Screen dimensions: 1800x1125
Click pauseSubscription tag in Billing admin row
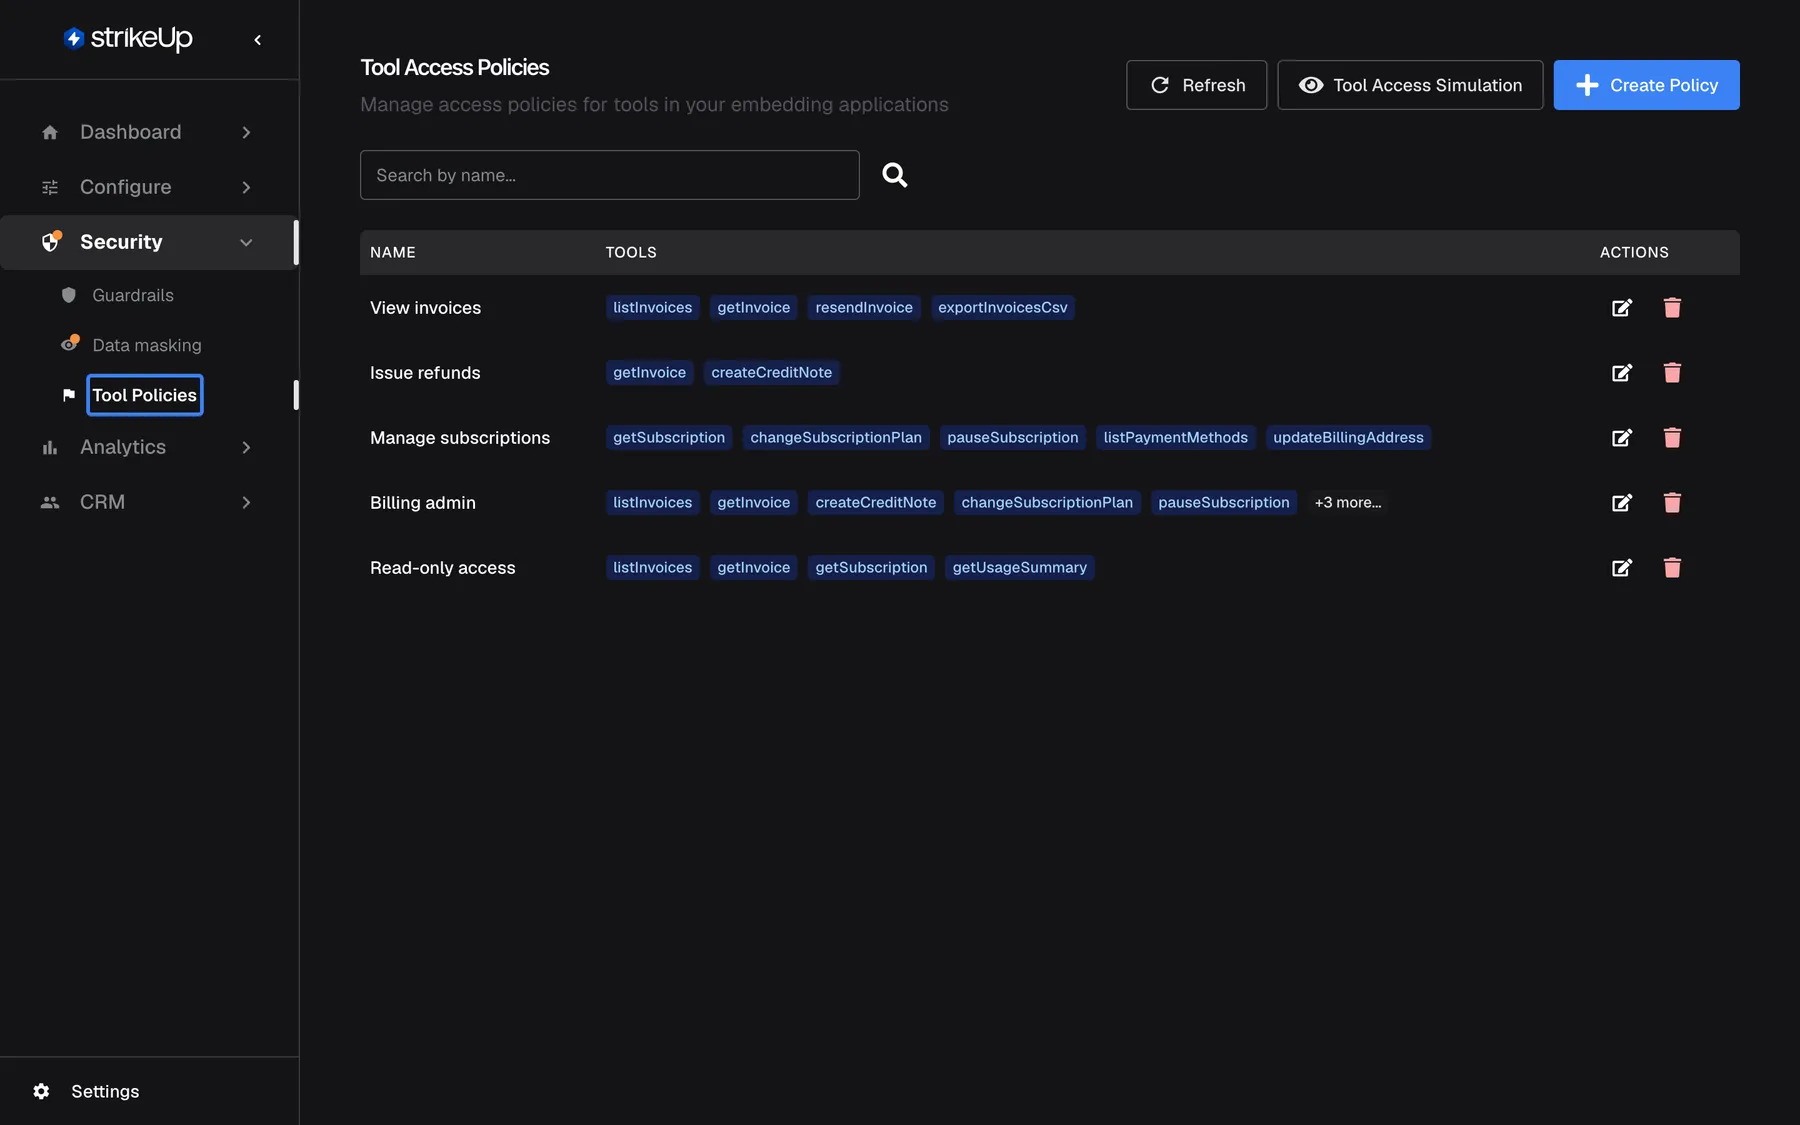[x=1224, y=503]
